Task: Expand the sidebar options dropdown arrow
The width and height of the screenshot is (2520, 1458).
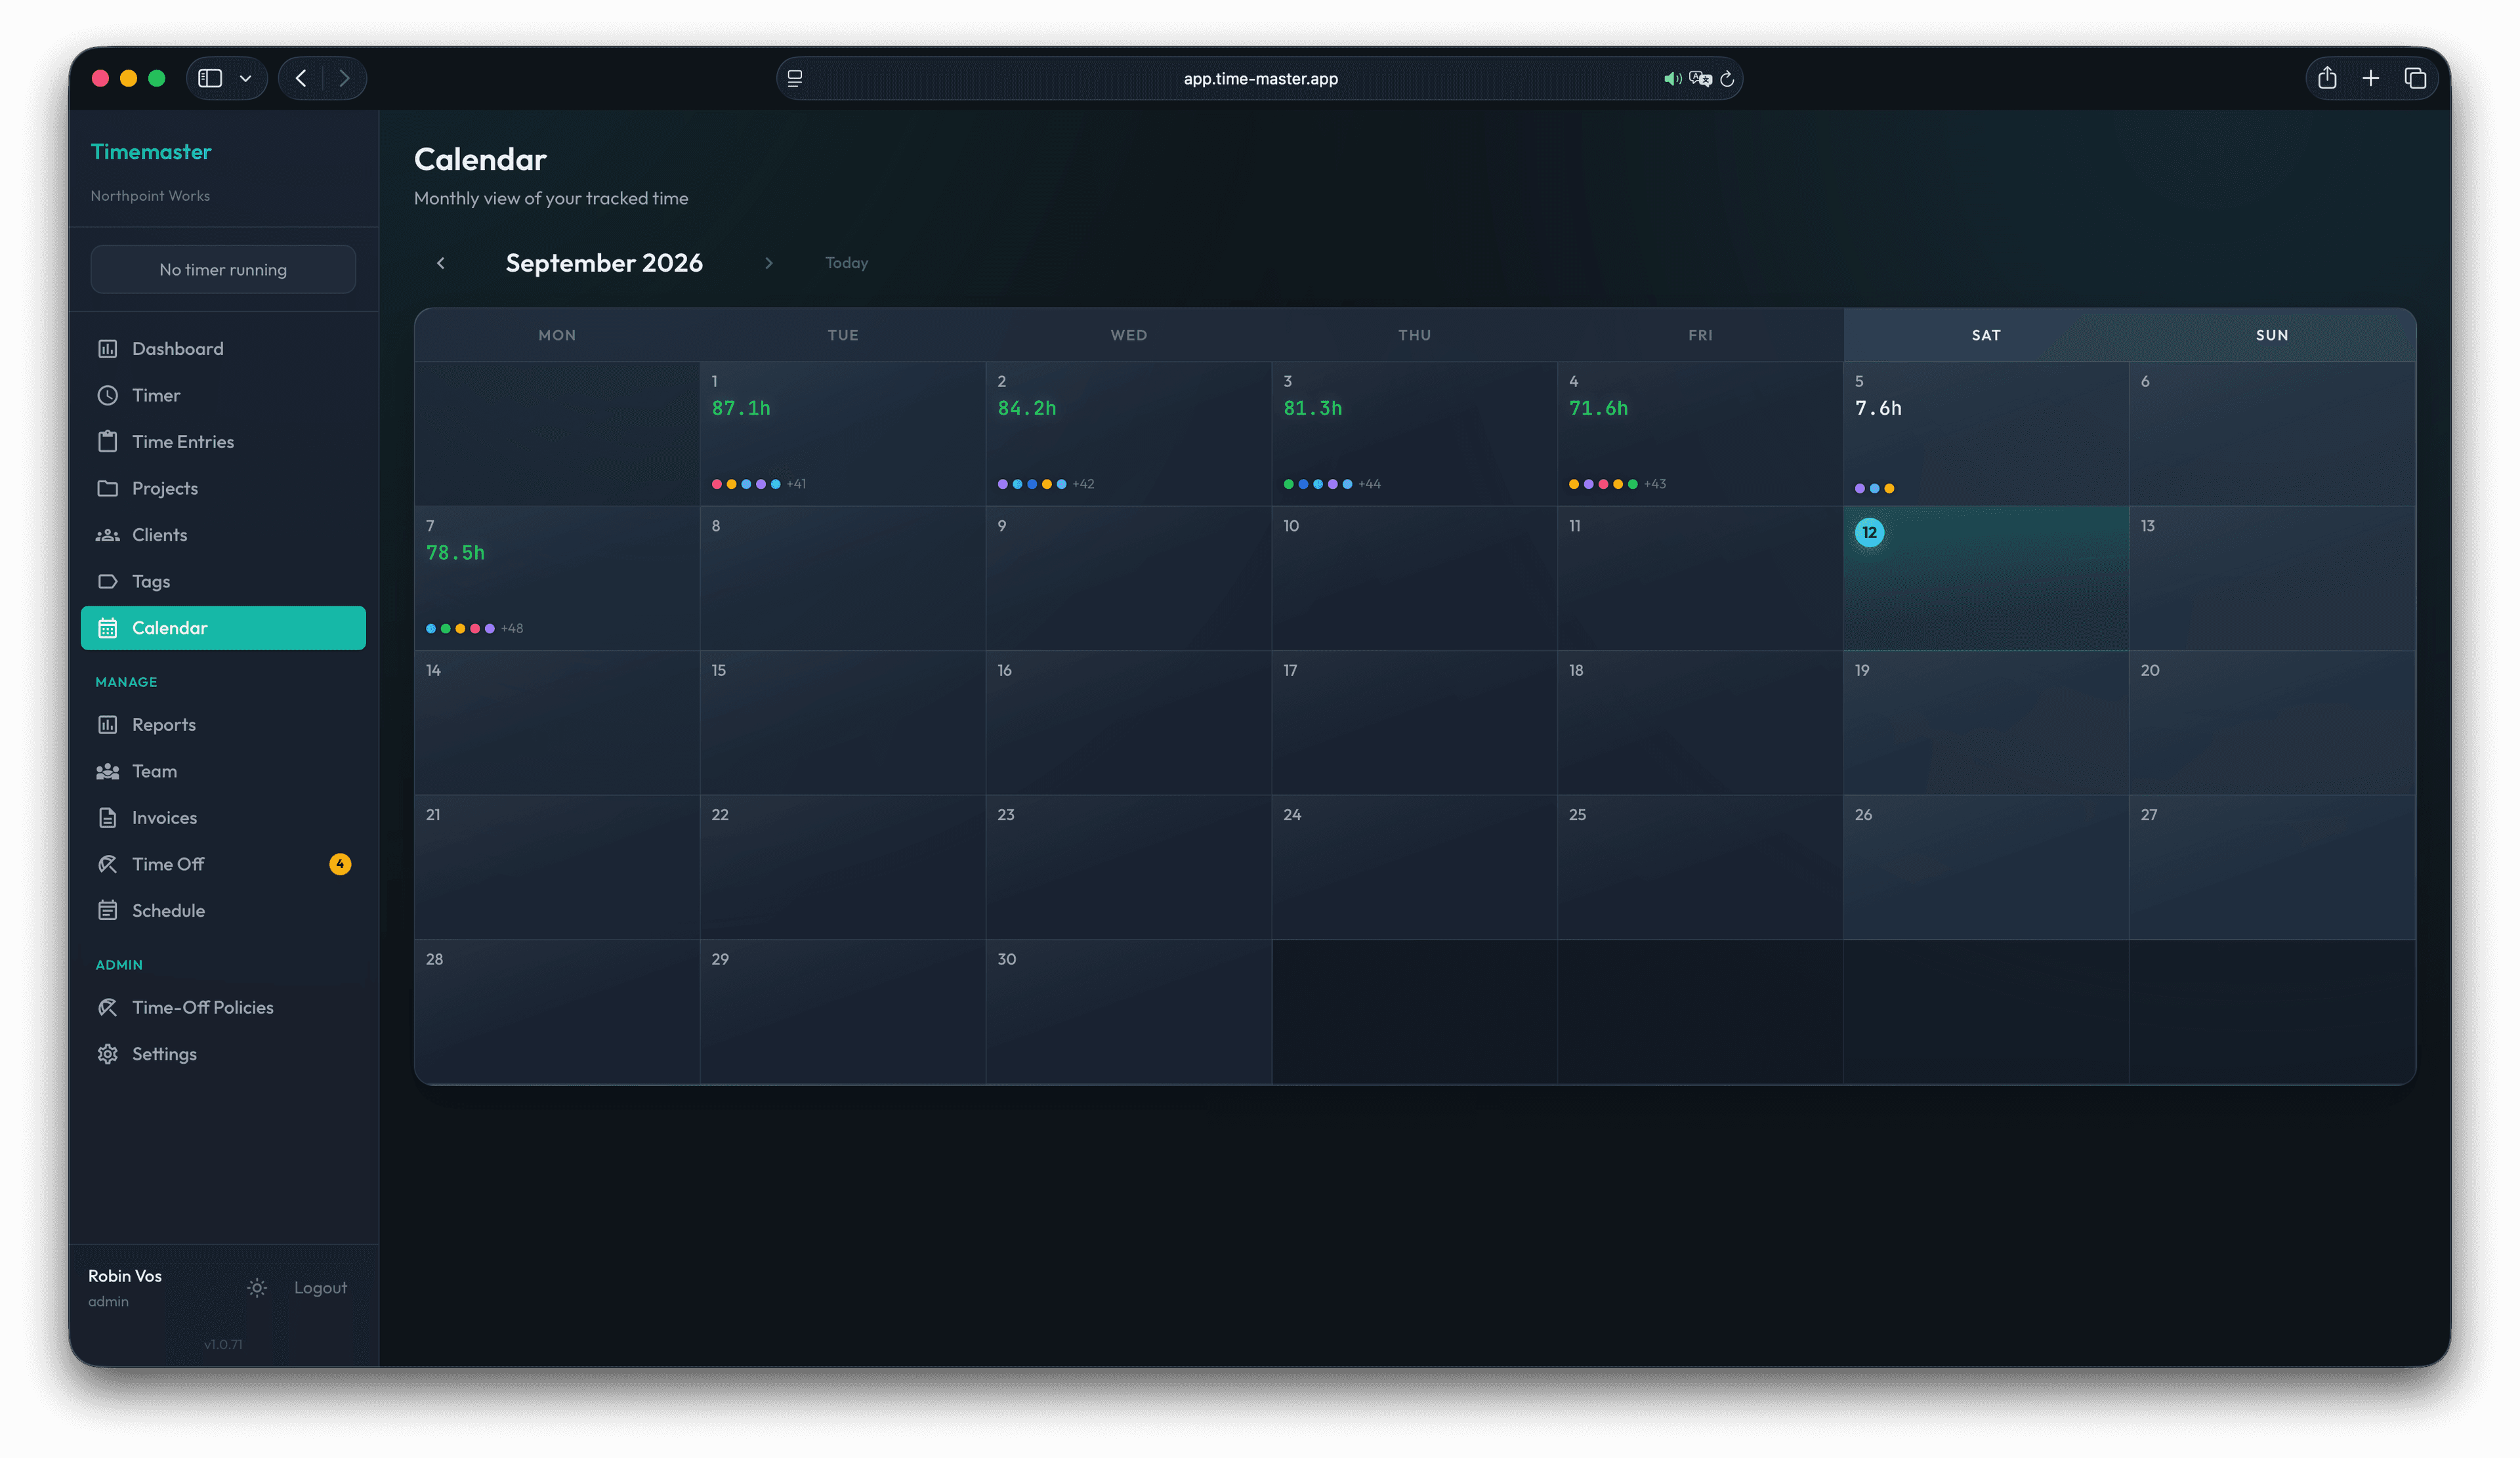Action: 245,79
